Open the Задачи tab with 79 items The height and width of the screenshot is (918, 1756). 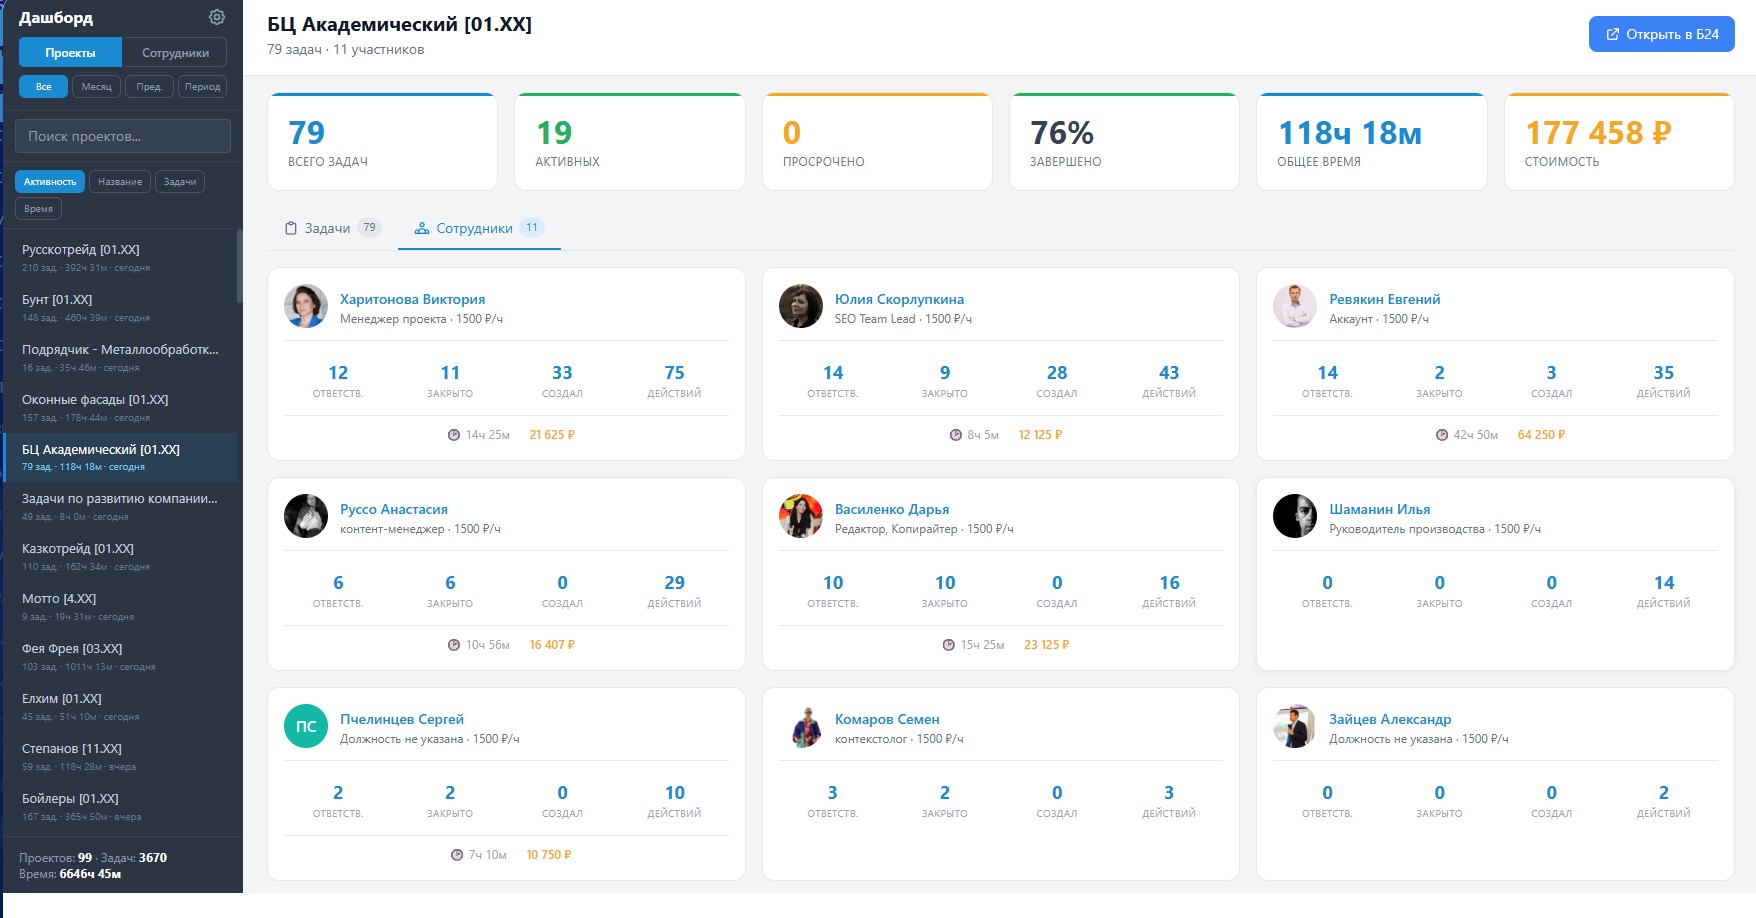click(x=331, y=229)
